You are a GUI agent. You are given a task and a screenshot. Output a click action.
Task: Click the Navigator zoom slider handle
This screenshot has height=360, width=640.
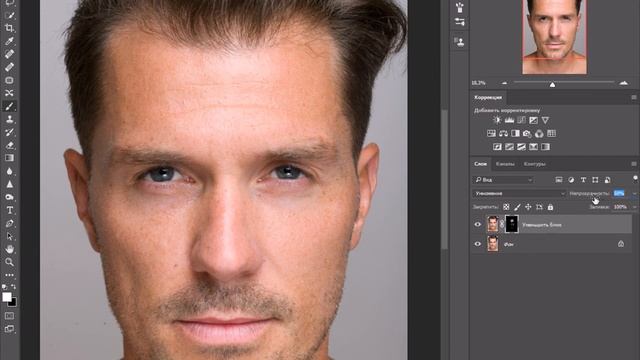pyautogui.click(x=552, y=84)
